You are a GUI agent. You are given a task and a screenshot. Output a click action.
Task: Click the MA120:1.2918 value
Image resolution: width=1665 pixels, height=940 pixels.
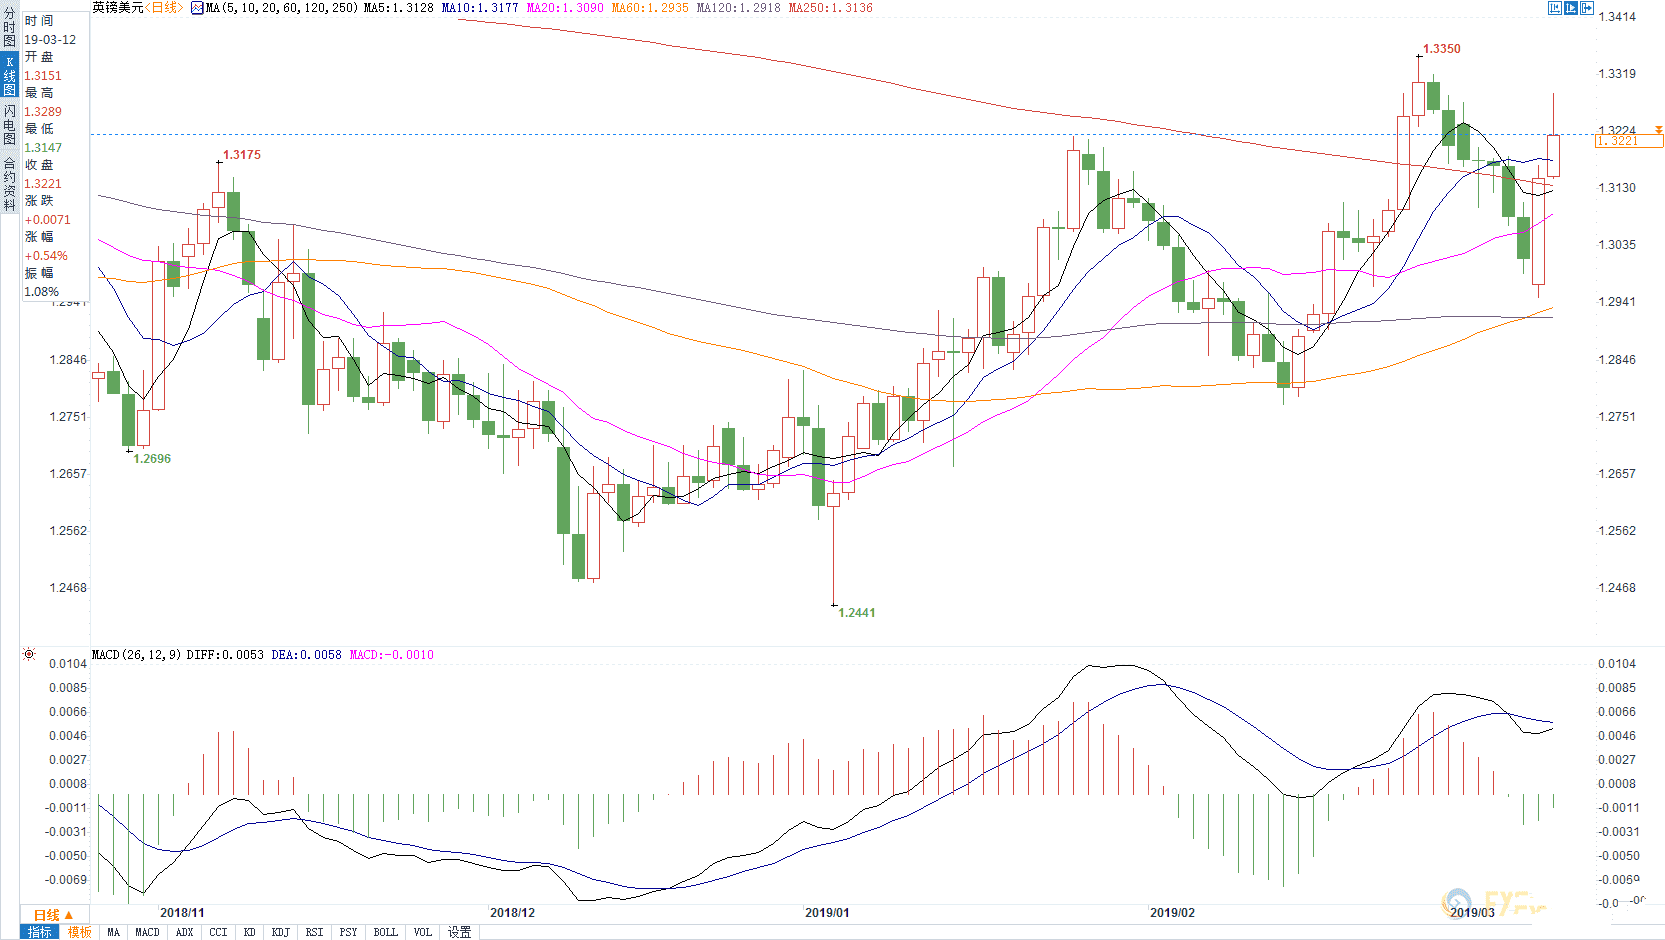738,8
